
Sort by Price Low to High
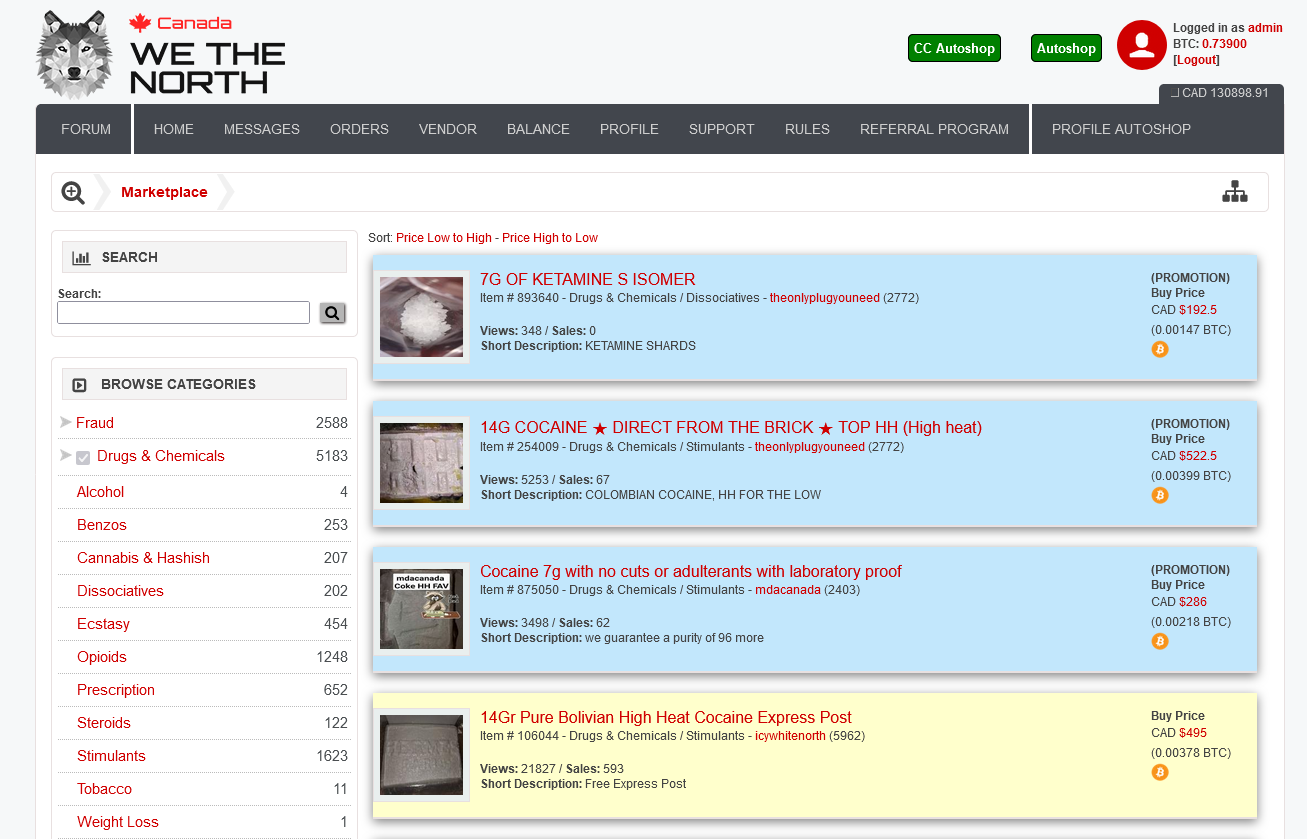tap(444, 238)
